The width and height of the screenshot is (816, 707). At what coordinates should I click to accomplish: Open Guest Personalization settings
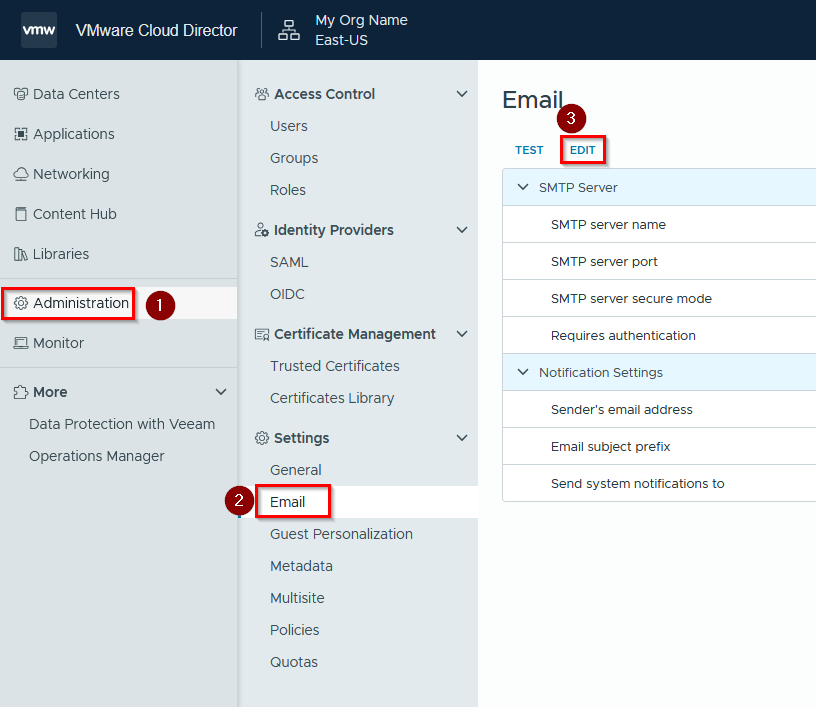click(x=341, y=534)
